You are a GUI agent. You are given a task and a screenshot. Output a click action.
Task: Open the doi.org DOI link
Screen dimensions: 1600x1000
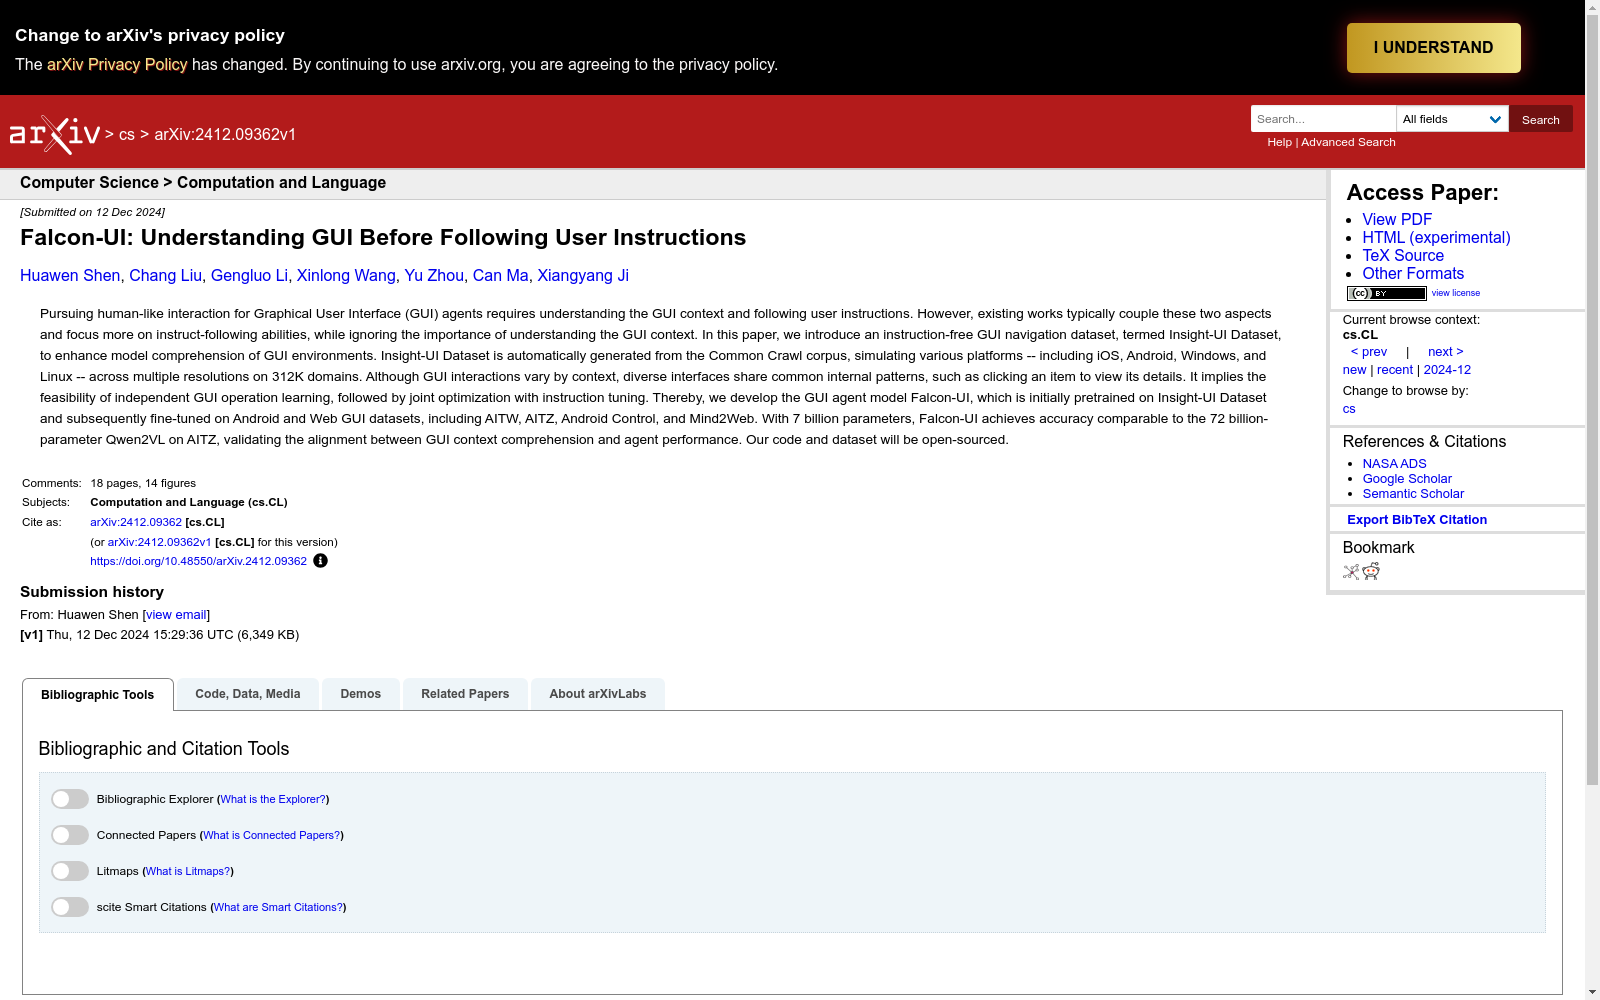click(198, 561)
